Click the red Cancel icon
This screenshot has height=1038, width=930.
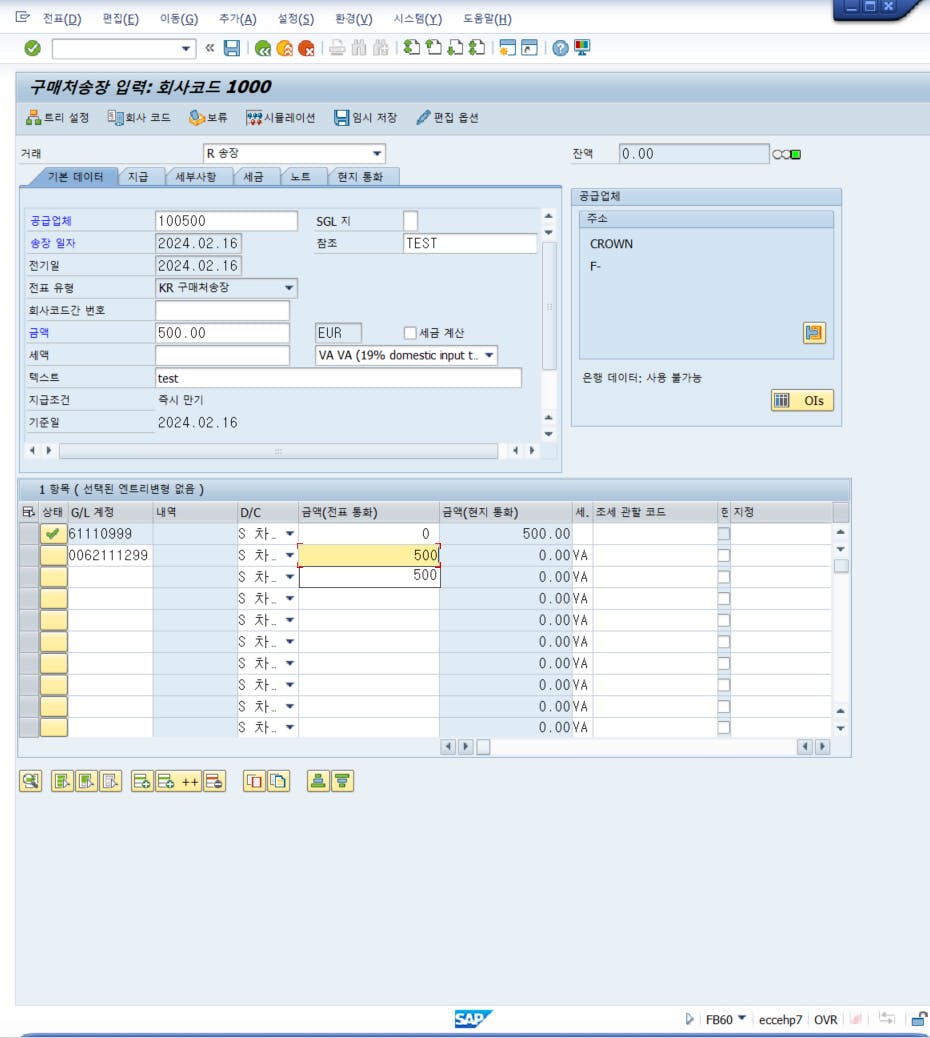[306, 48]
